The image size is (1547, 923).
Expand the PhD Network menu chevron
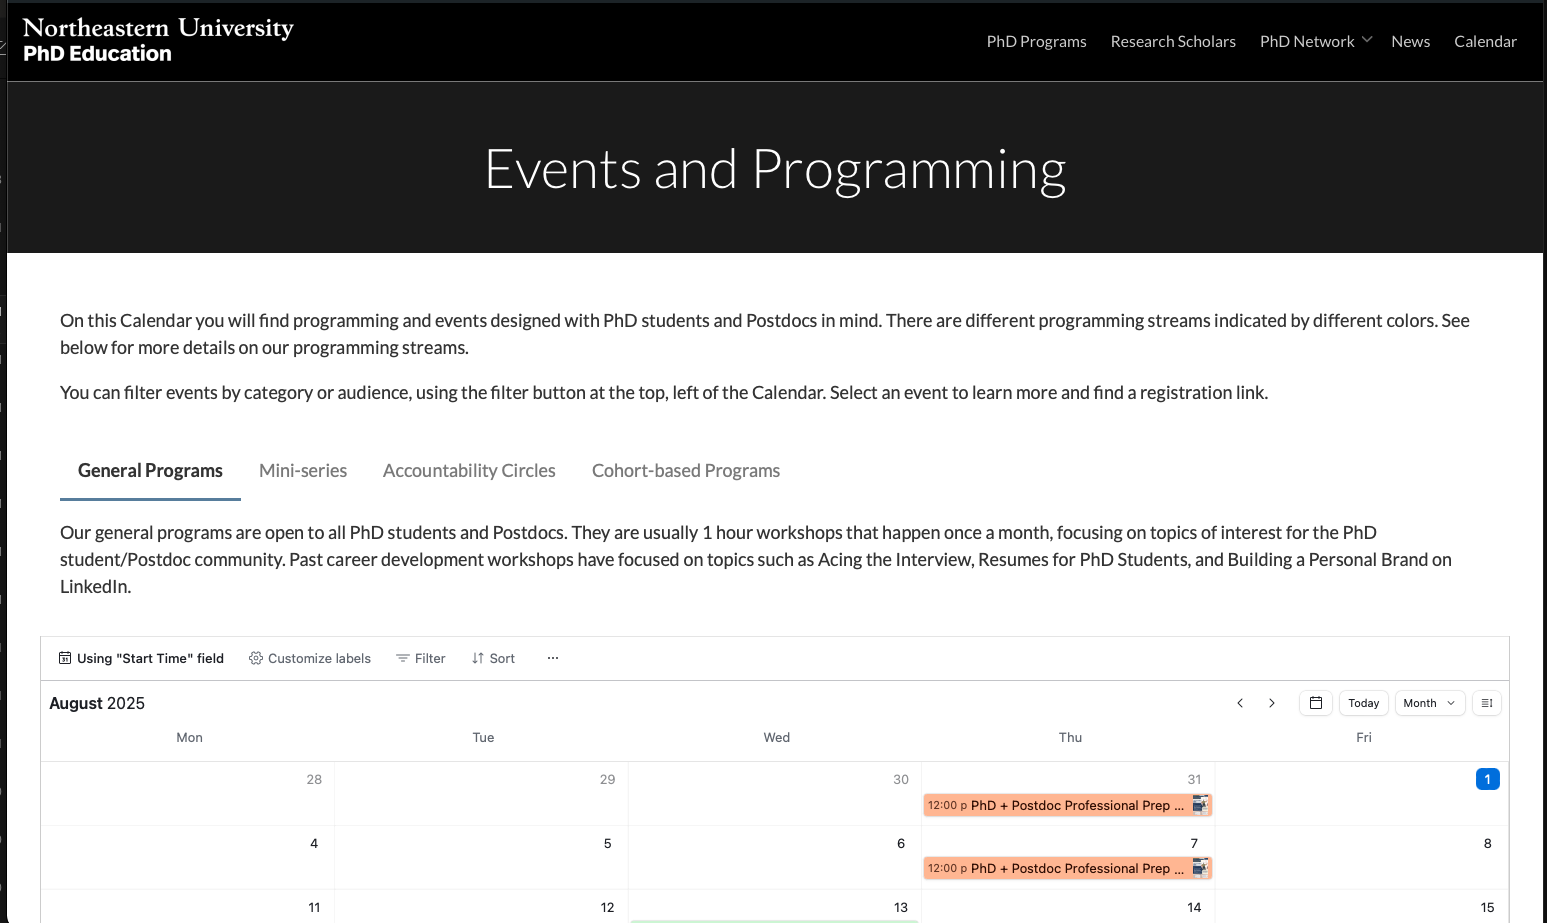[1367, 40]
